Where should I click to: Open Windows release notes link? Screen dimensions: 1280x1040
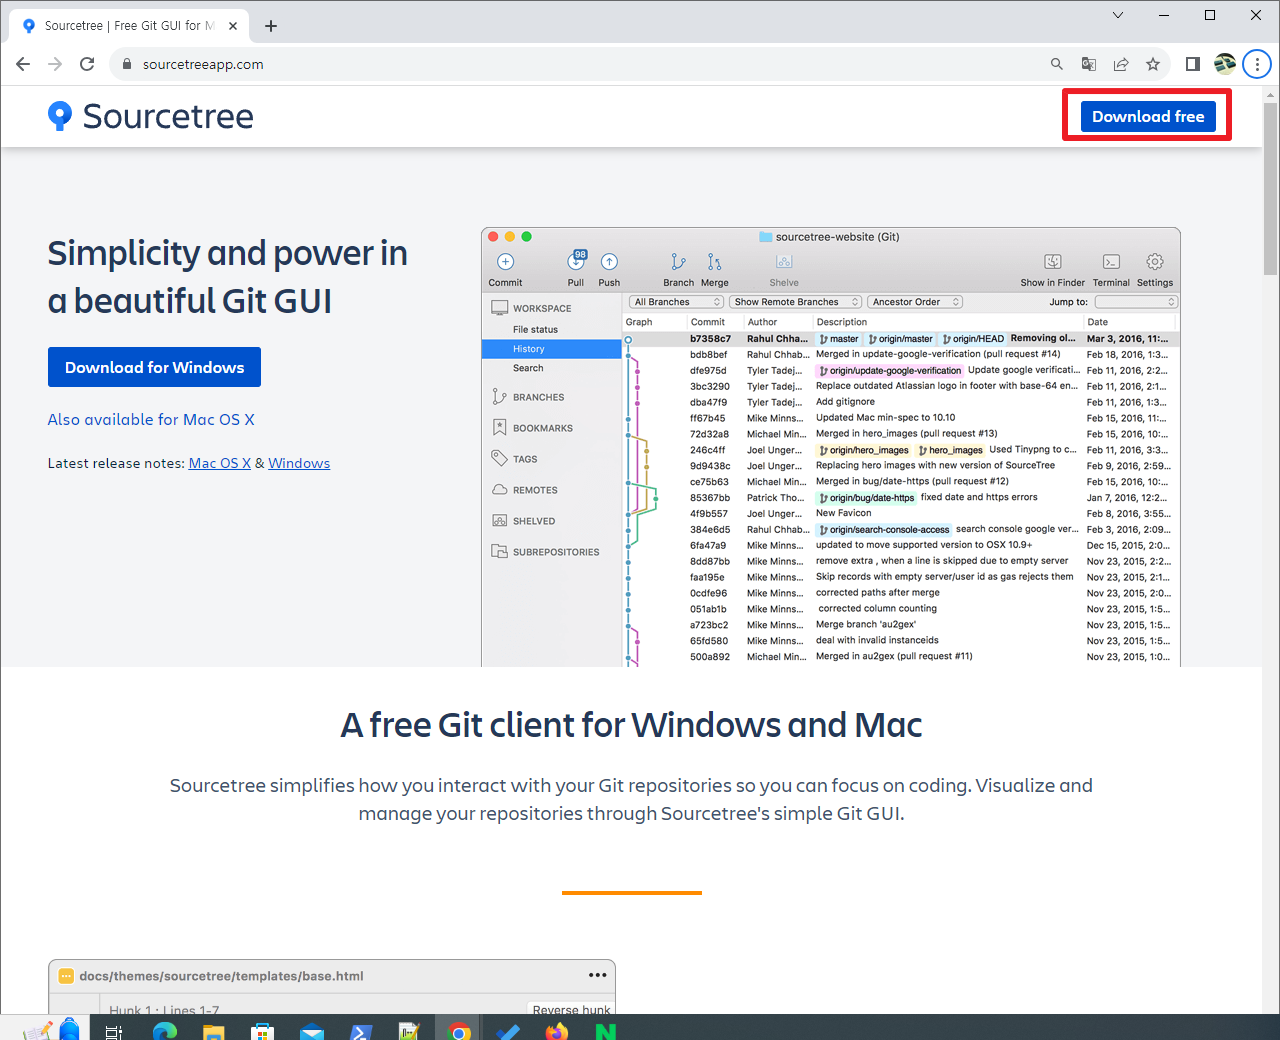pyautogui.click(x=299, y=463)
